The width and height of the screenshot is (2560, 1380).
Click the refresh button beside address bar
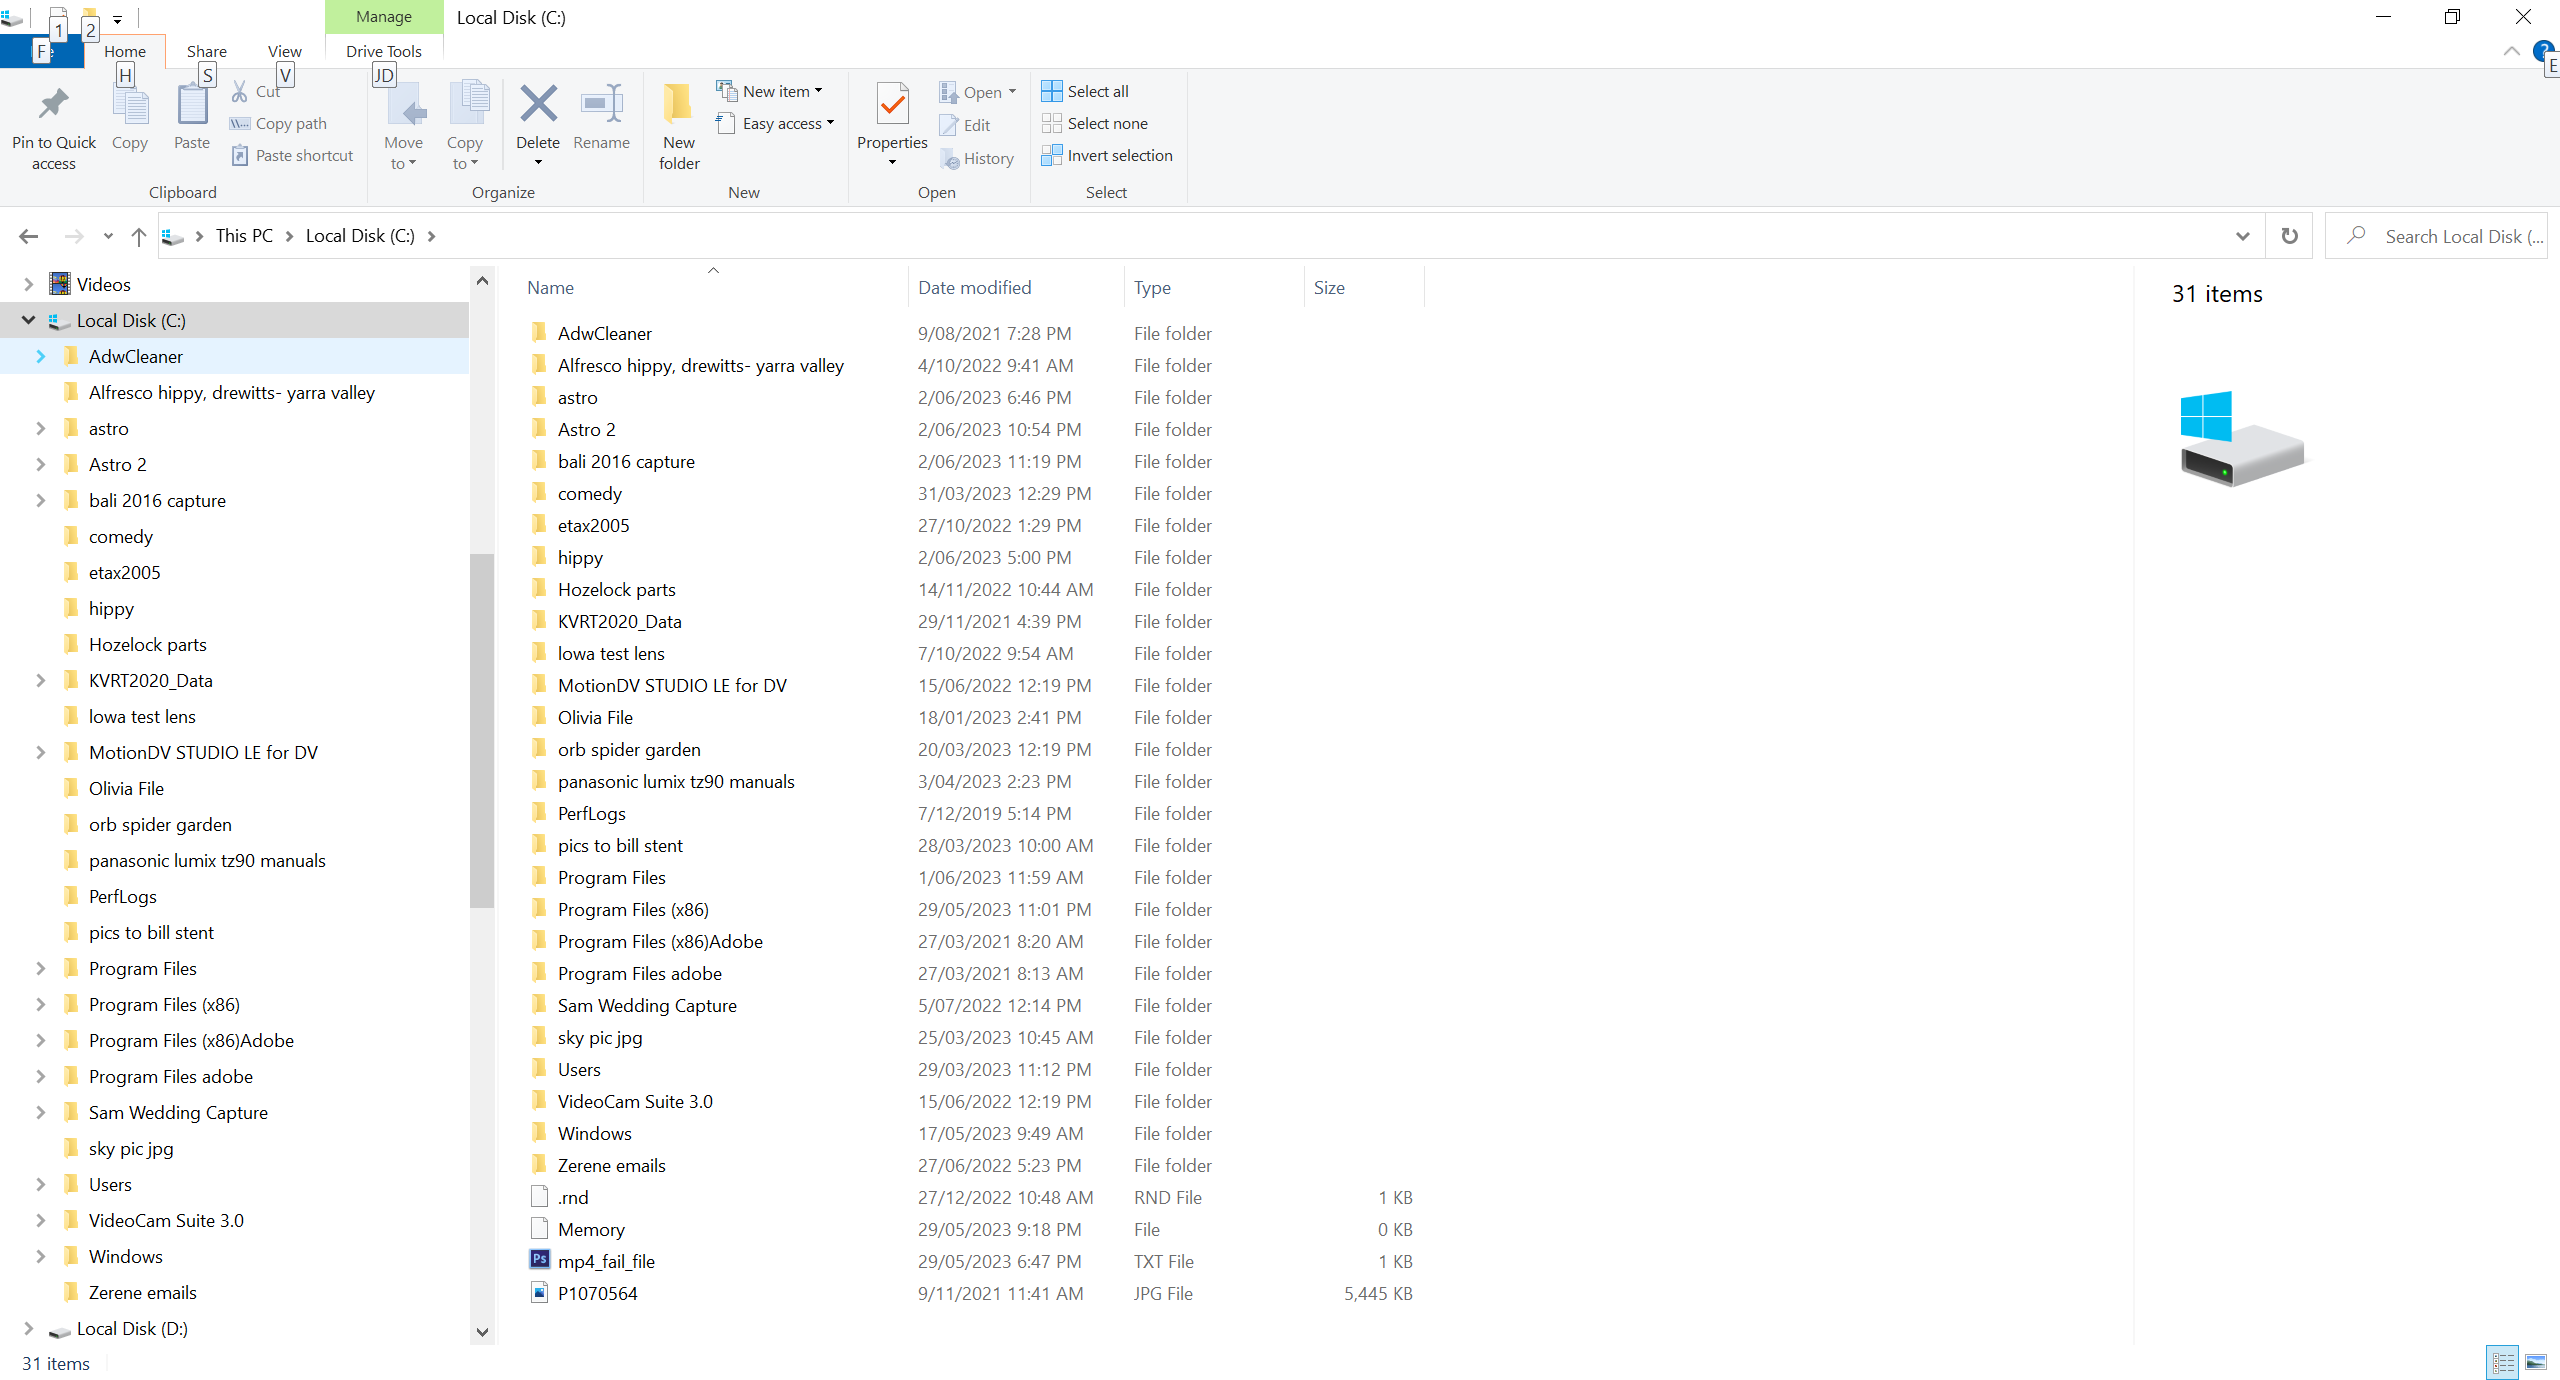(x=2289, y=236)
